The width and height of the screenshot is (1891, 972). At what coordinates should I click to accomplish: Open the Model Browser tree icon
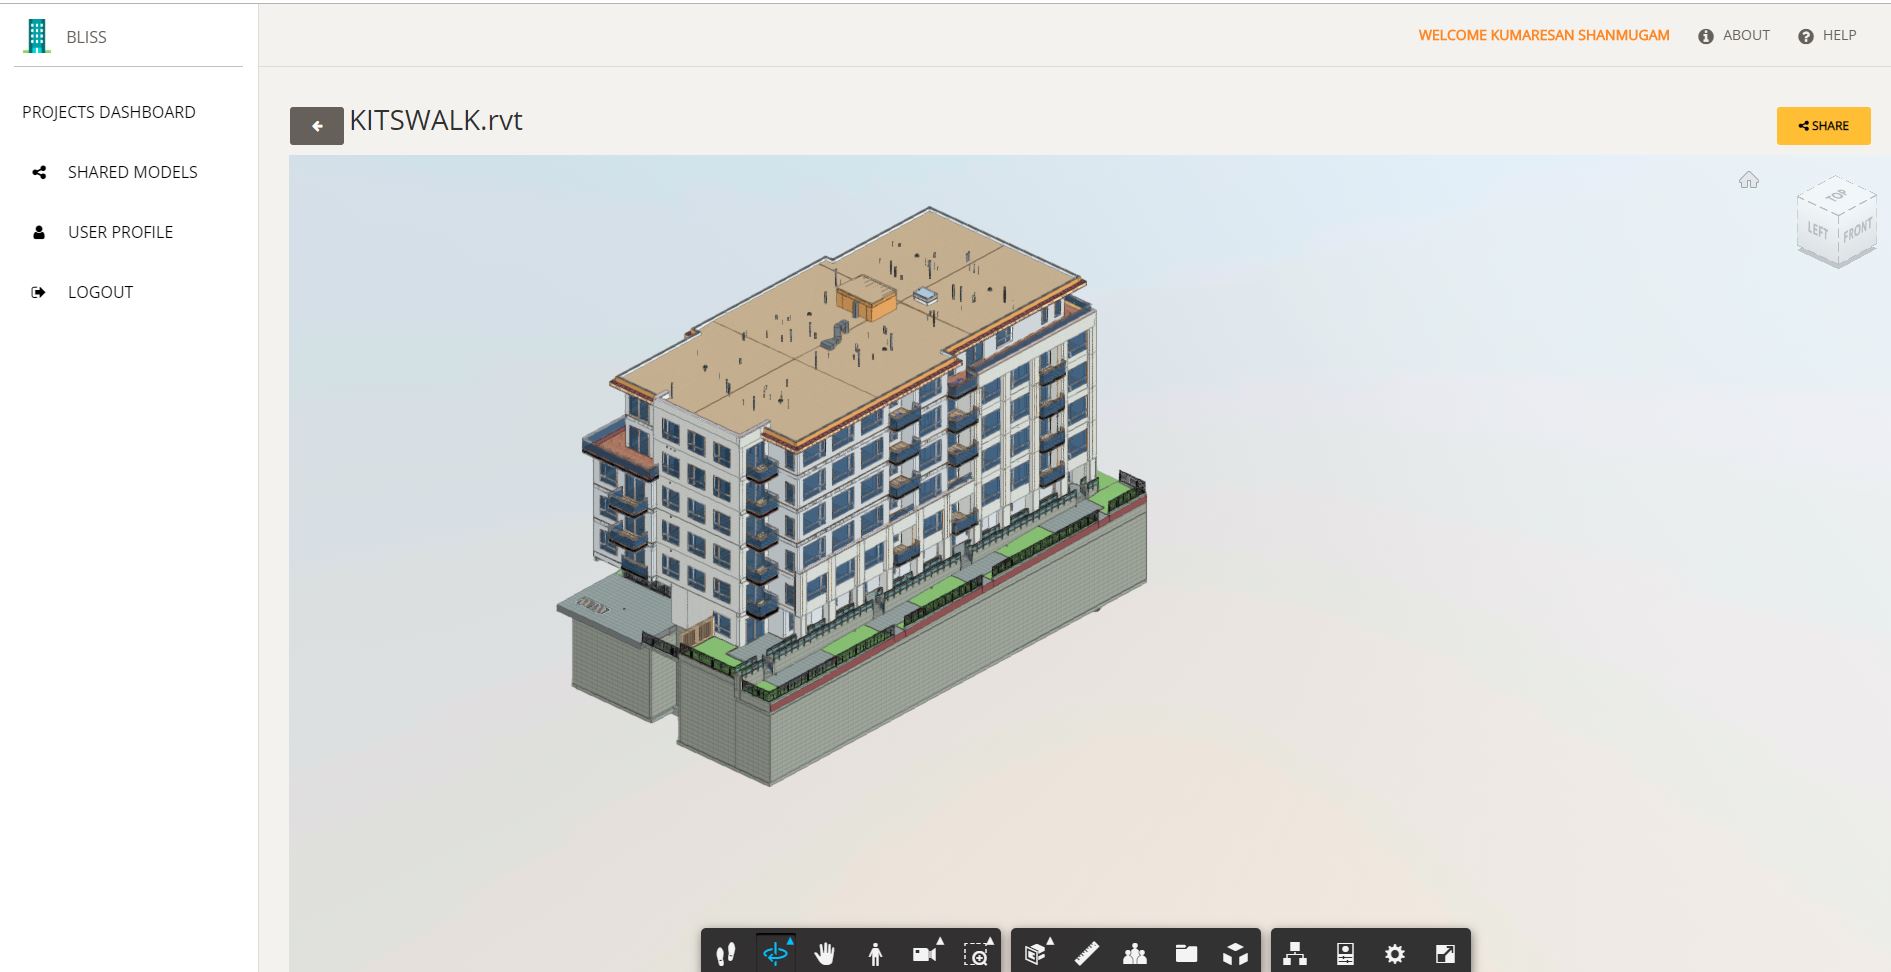pyautogui.click(x=1295, y=954)
